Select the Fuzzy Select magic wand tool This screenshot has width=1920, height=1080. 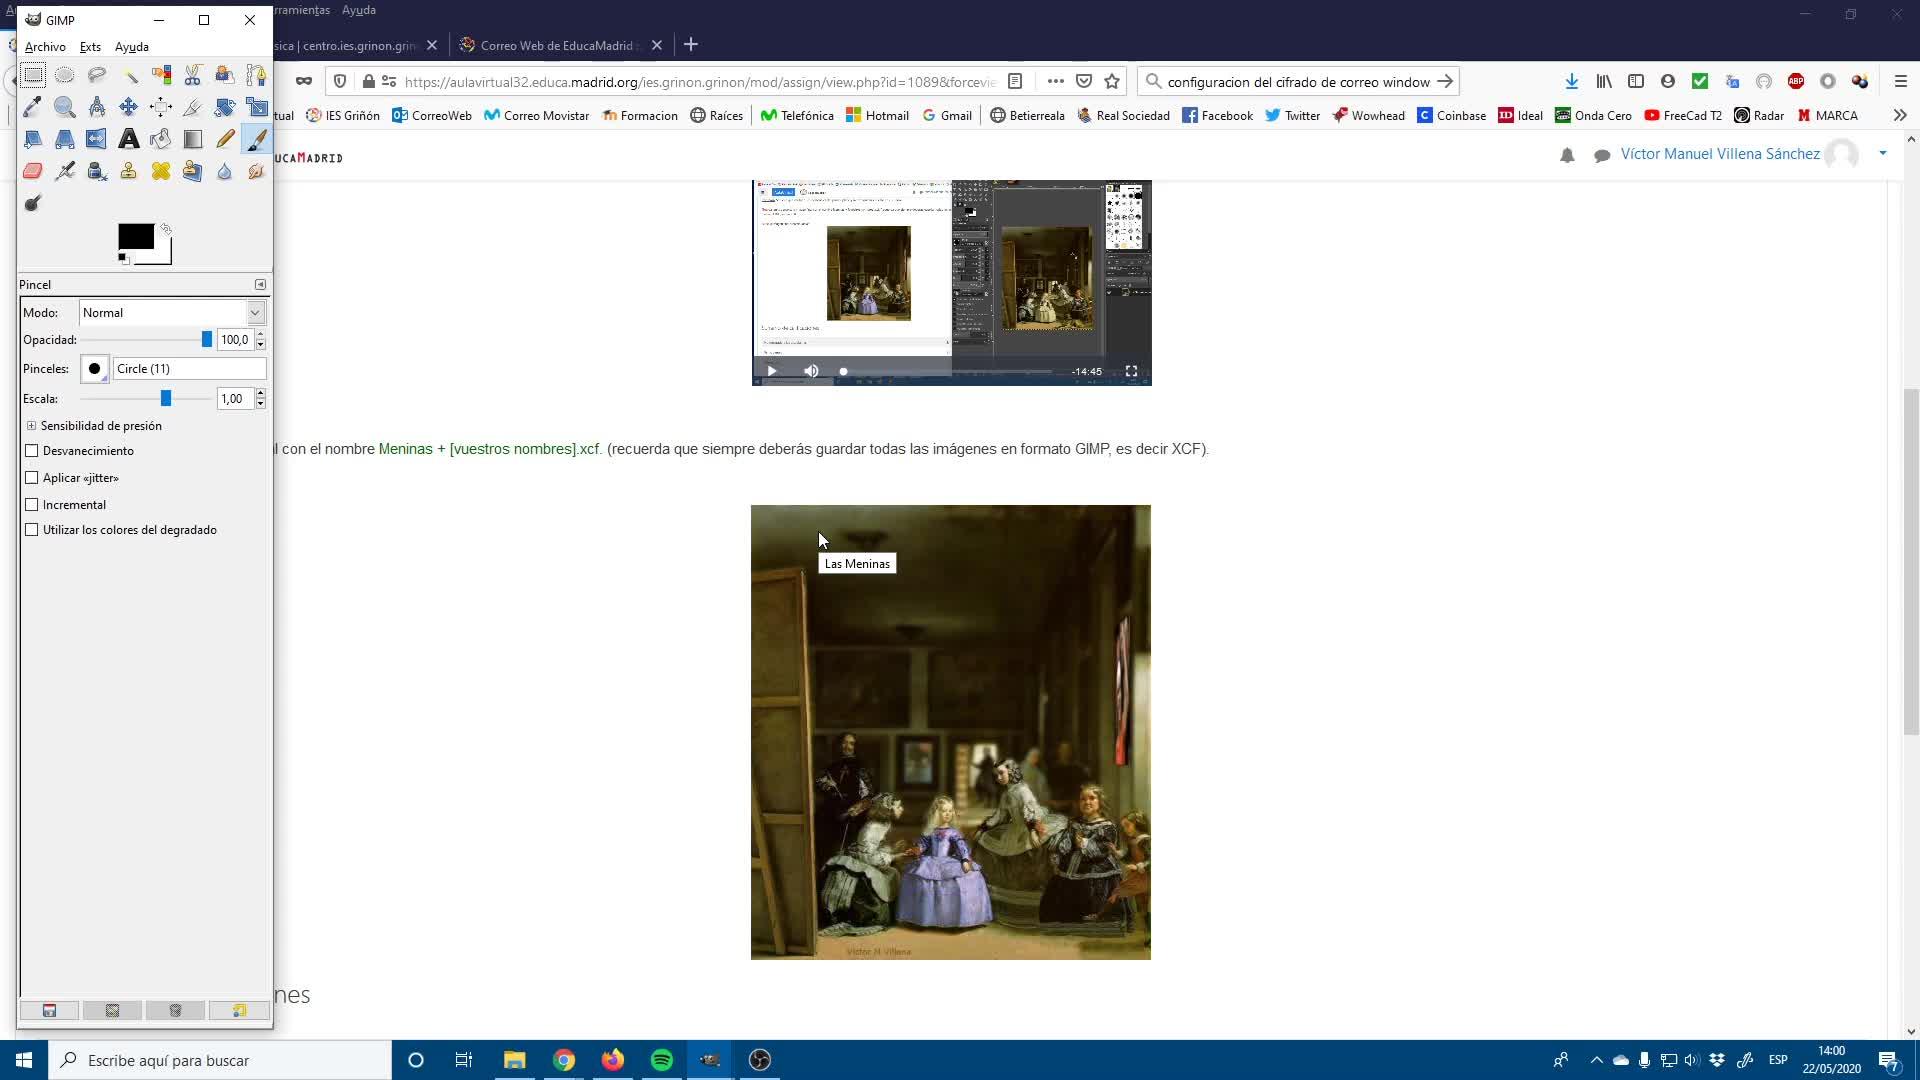(x=128, y=75)
